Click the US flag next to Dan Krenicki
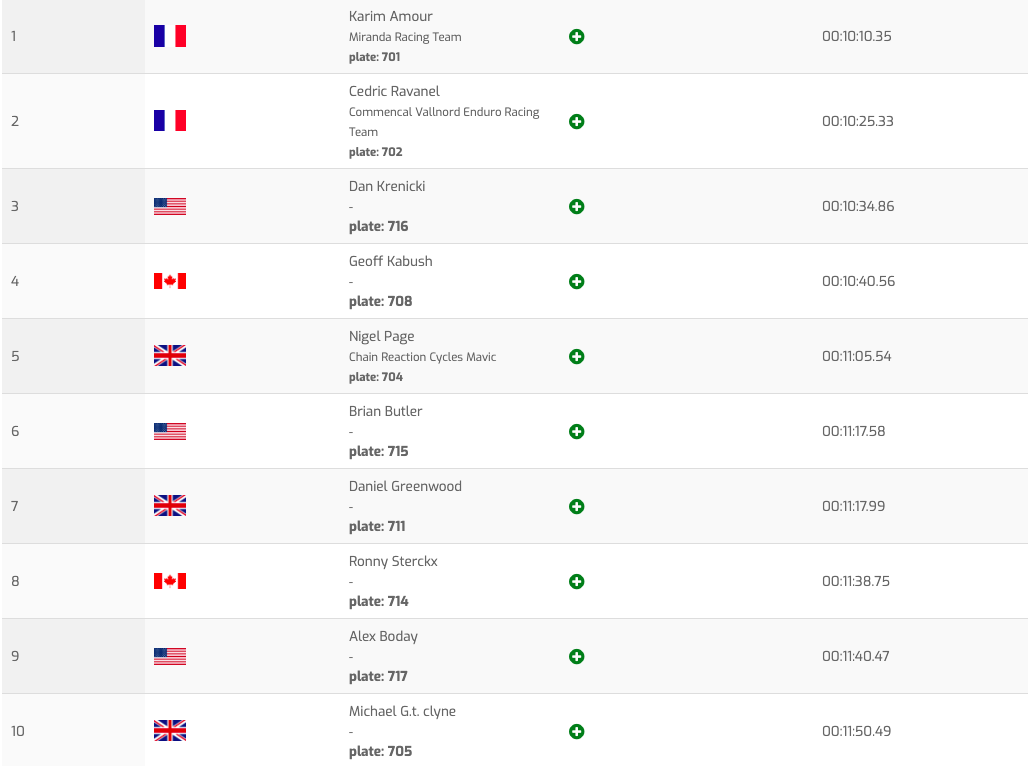Viewport: 1032px width, 766px height. 170,207
